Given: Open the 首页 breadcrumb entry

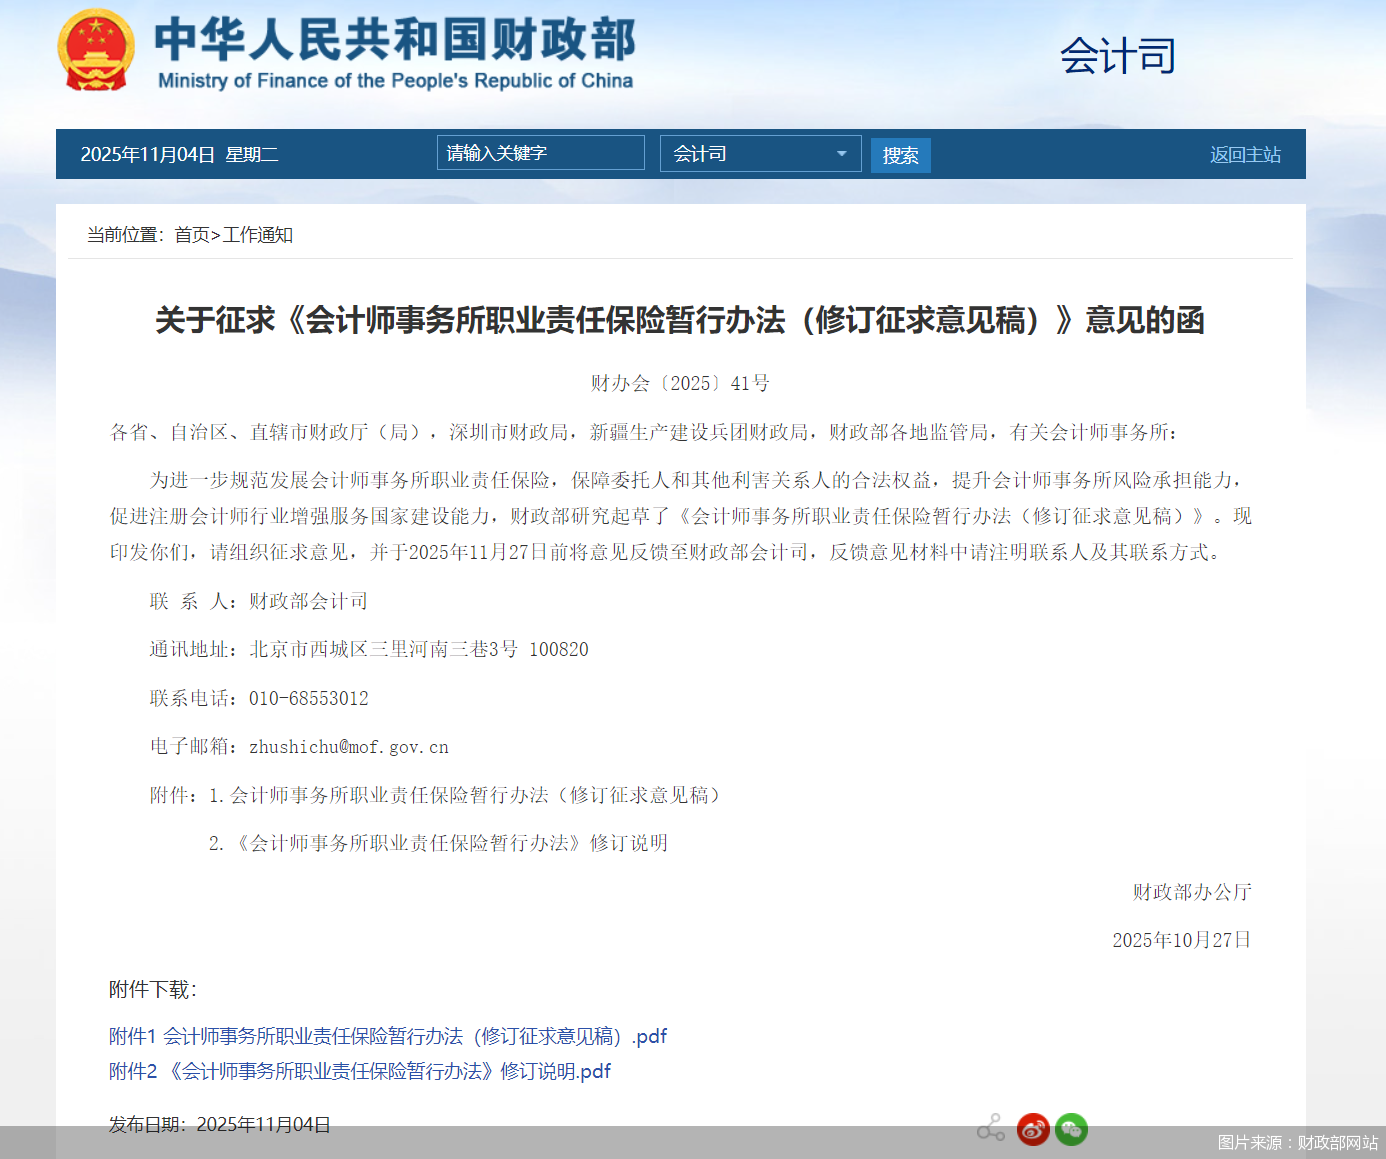Looking at the screenshot, I should click(191, 235).
